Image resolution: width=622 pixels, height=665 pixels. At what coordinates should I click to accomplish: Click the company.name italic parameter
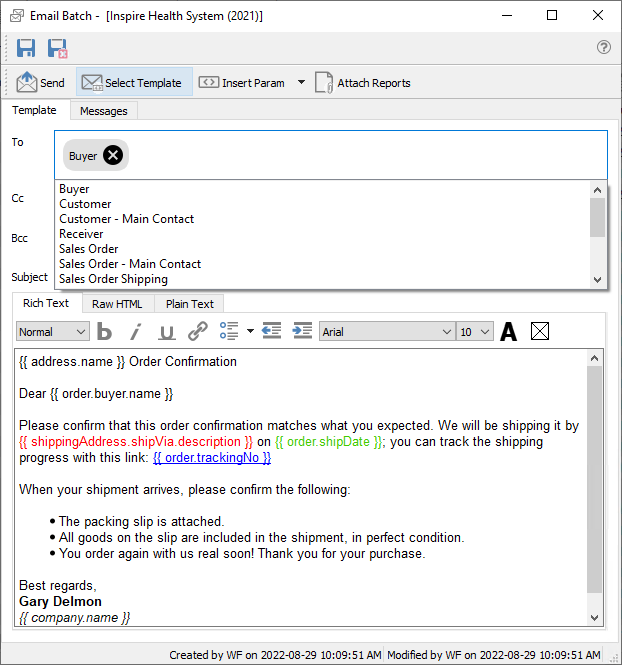75,618
